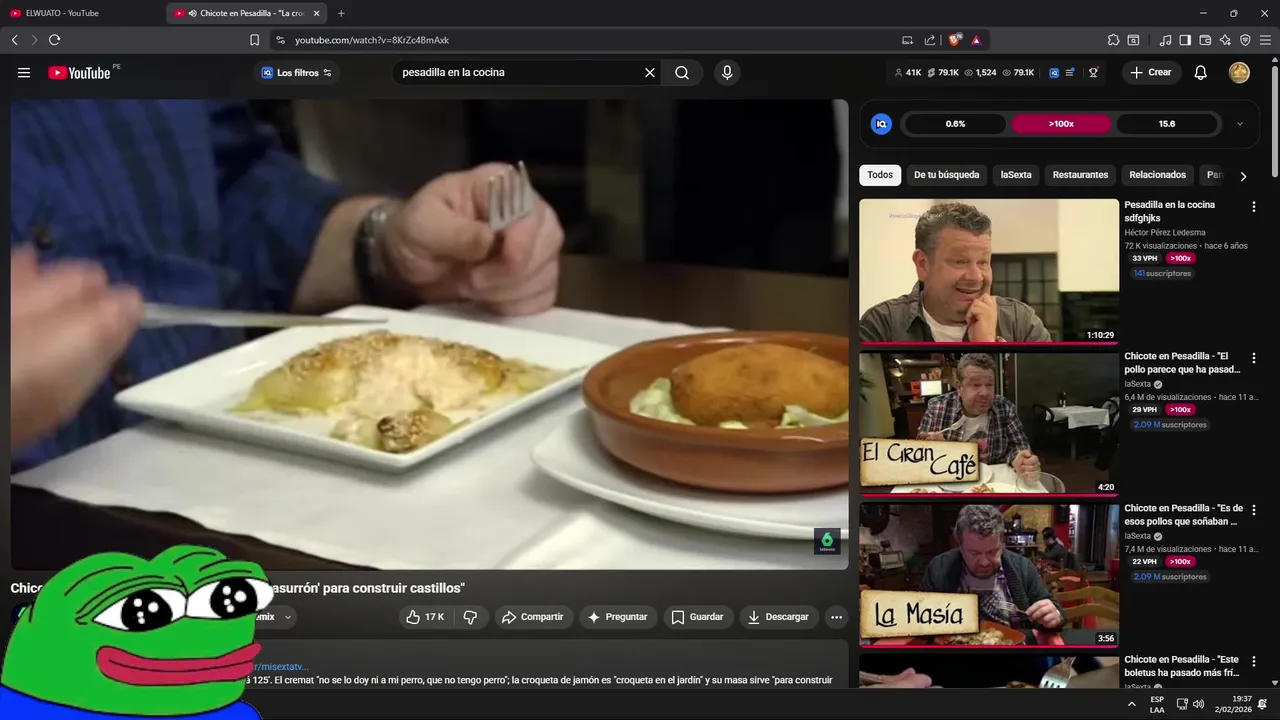The width and height of the screenshot is (1280, 720).
Task: Open the 1:10:29 Pesadilla en la cocina thumbnail
Action: tap(989, 271)
